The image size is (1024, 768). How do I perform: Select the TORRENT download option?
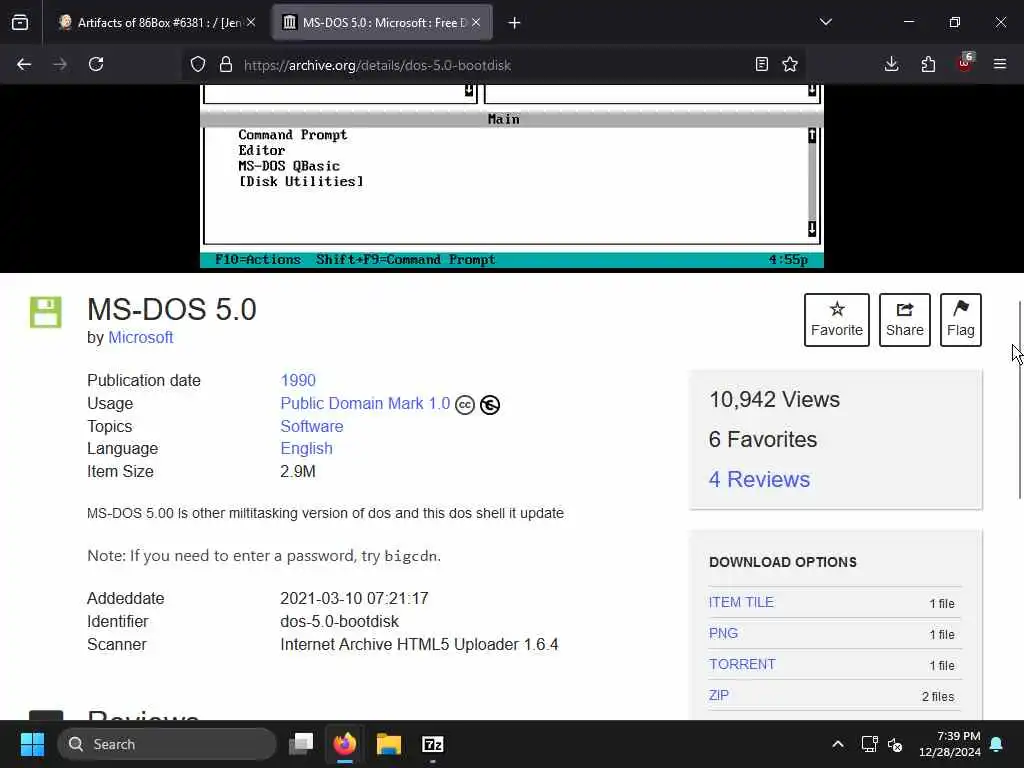click(x=742, y=664)
